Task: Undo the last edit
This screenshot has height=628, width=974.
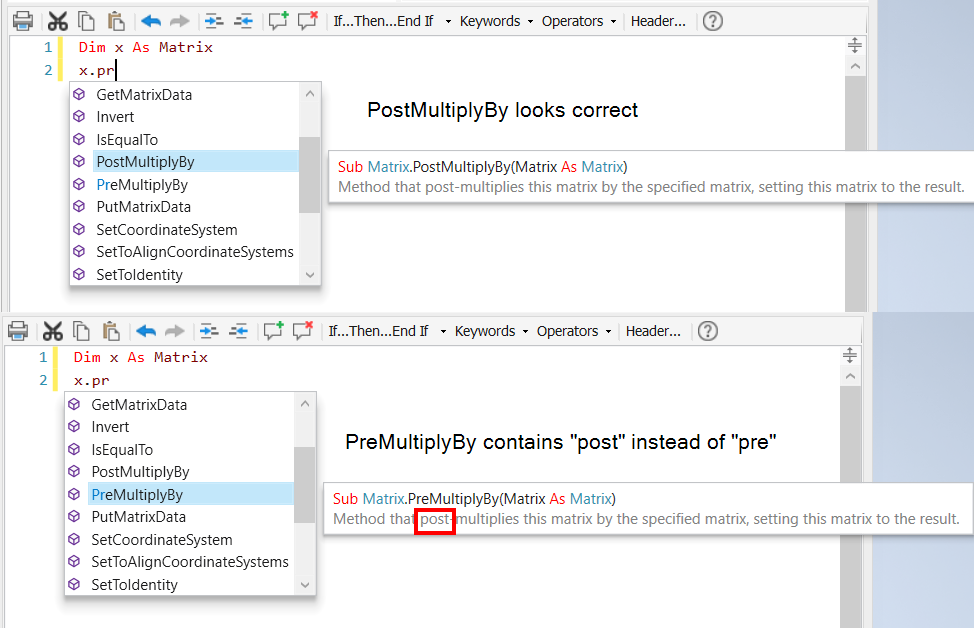Action: [x=150, y=20]
